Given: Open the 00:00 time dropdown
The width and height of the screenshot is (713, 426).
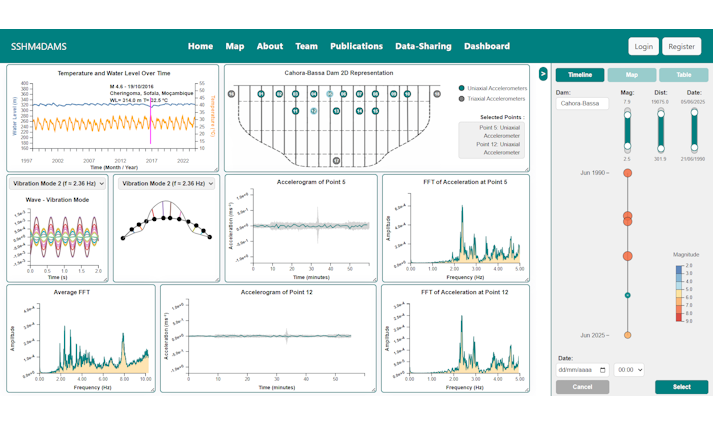Looking at the screenshot, I should (629, 370).
